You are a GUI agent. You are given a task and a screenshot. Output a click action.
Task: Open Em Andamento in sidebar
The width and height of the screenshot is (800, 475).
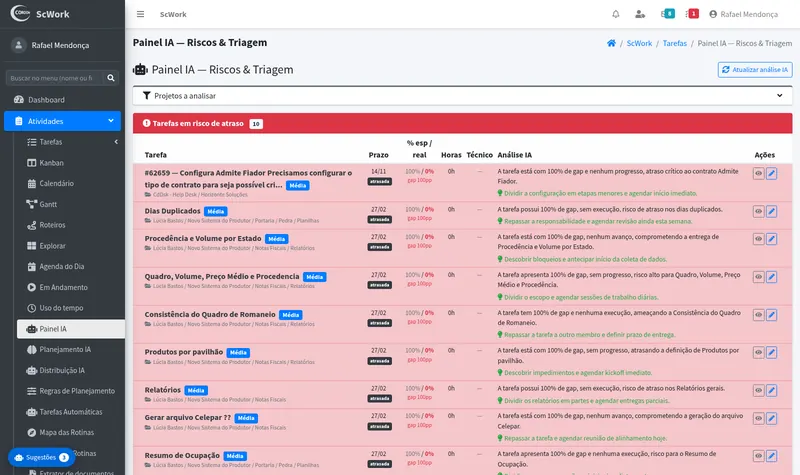coord(71,287)
